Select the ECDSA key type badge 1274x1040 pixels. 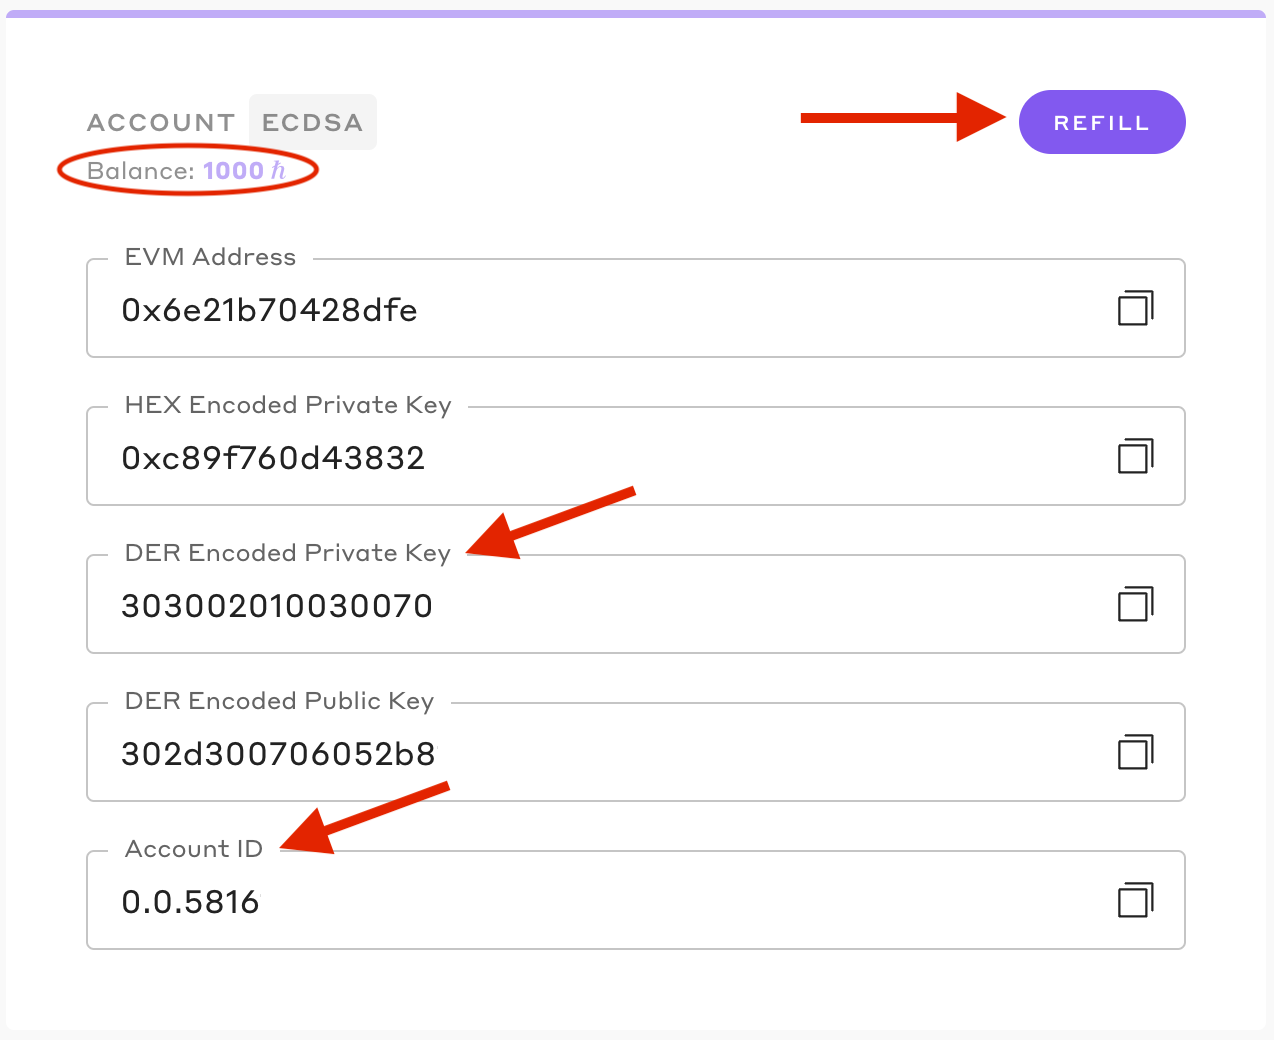(x=312, y=122)
